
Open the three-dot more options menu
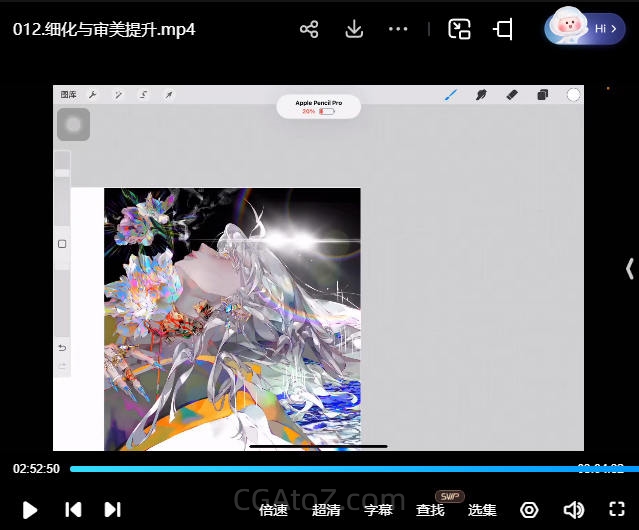(x=398, y=29)
